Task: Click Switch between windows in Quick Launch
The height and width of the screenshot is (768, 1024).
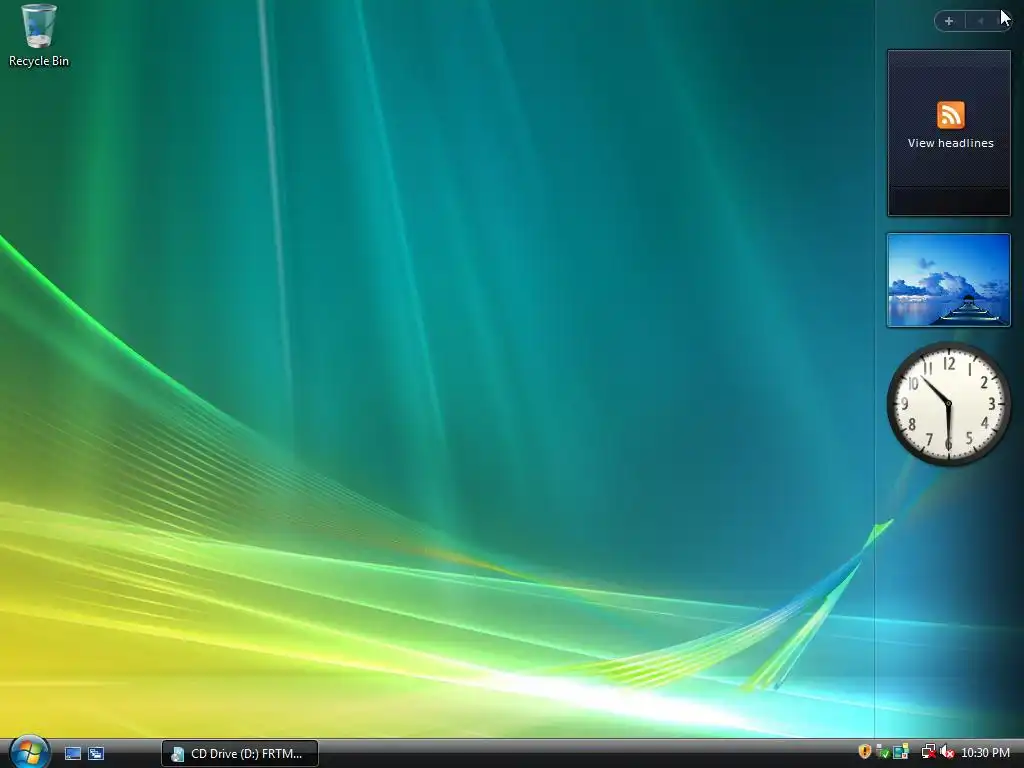Action: click(x=96, y=754)
